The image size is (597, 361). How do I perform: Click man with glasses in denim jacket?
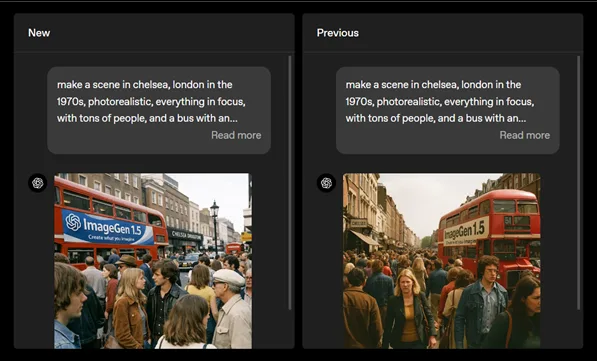(x=481, y=301)
